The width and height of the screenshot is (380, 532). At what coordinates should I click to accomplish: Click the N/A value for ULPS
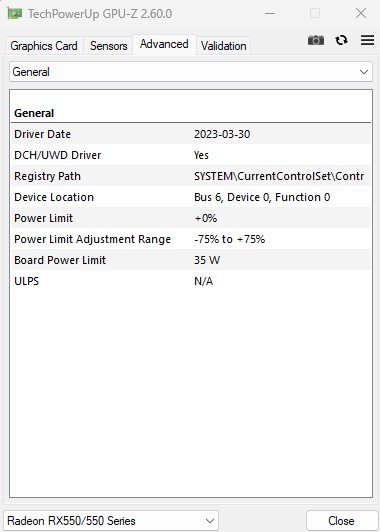coord(204,281)
